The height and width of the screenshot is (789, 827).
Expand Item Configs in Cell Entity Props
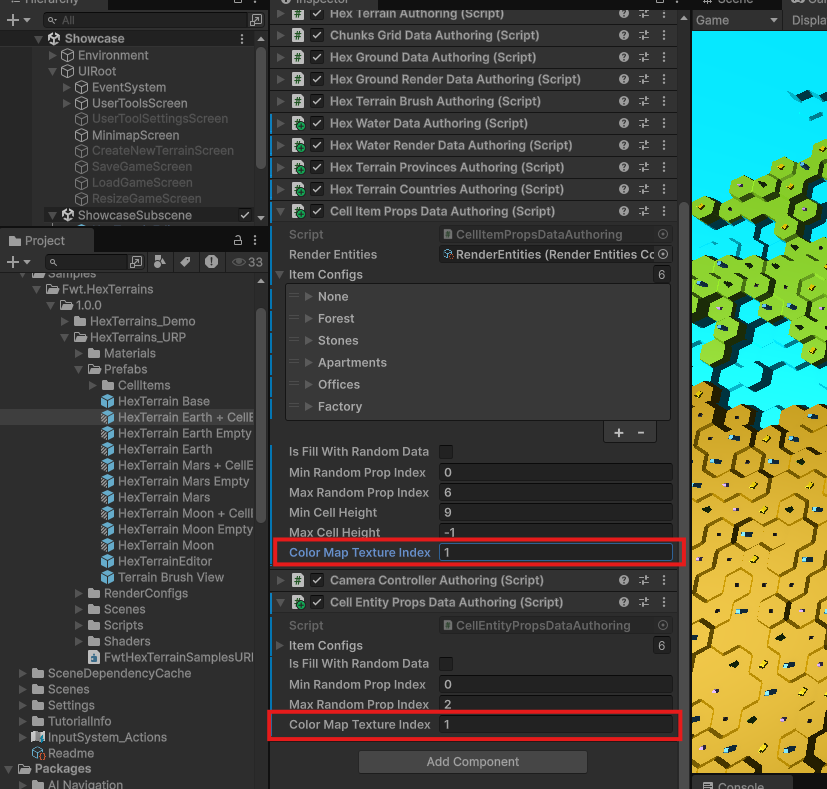[x=280, y=646]
